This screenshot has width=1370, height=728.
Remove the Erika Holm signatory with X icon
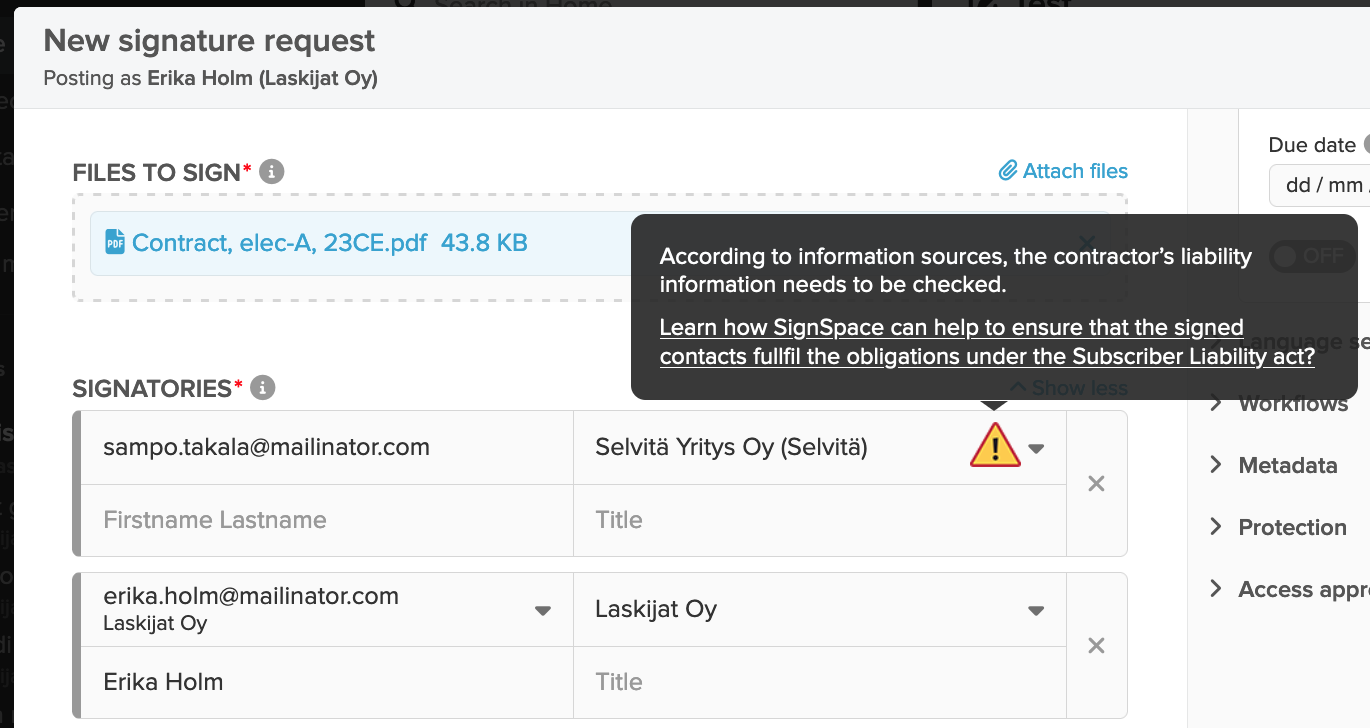[1096, 646]
